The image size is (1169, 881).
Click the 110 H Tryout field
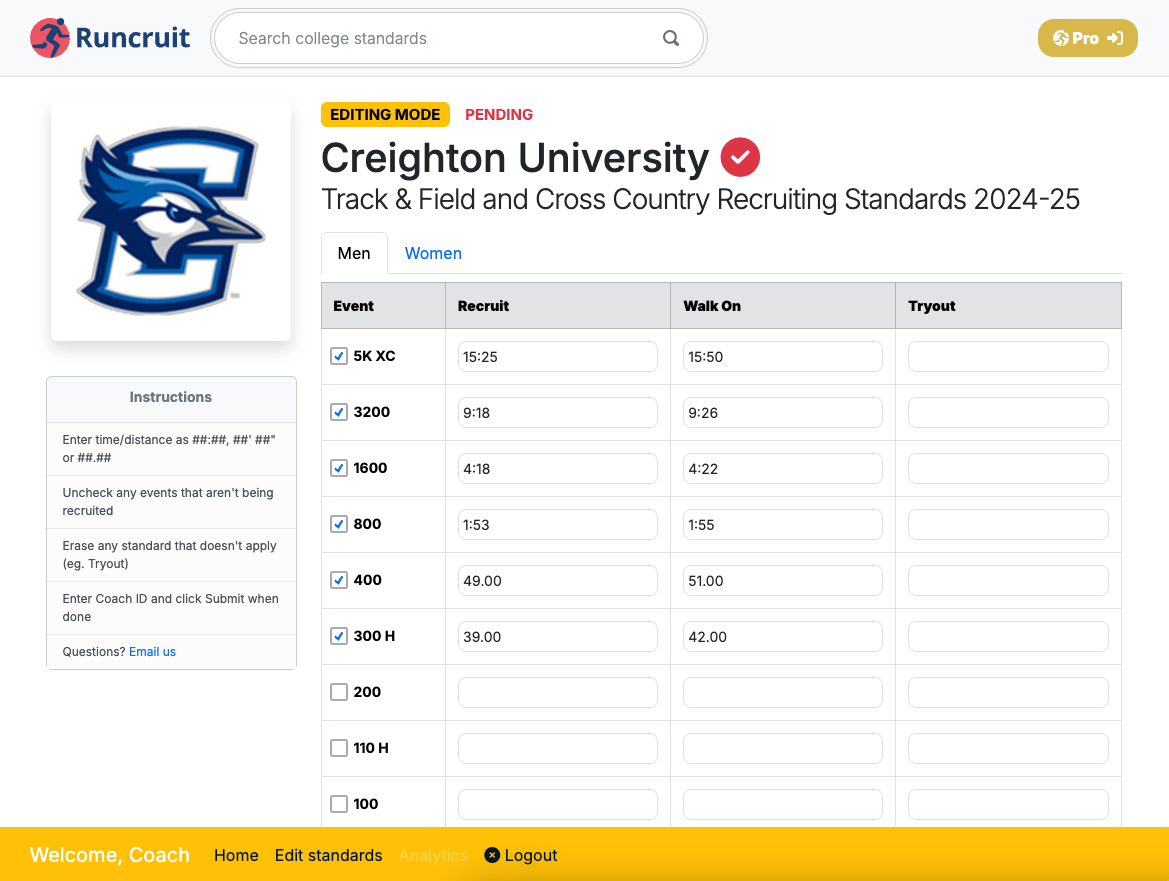pos(1008,748)
